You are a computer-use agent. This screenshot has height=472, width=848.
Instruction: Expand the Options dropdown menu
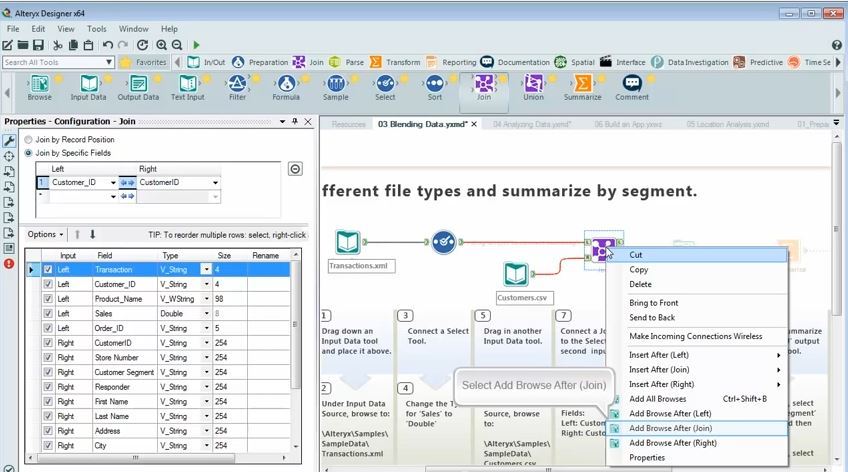[45, 234]
